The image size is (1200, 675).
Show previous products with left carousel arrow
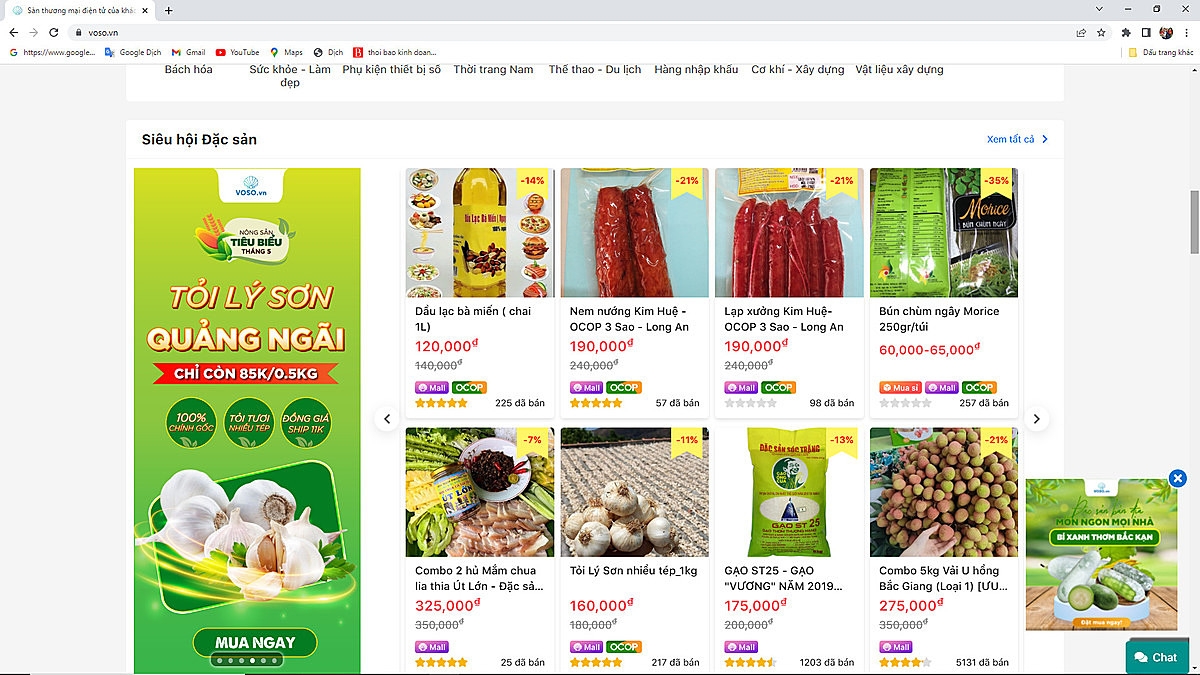pyautogui.click(x=387, y=419)
